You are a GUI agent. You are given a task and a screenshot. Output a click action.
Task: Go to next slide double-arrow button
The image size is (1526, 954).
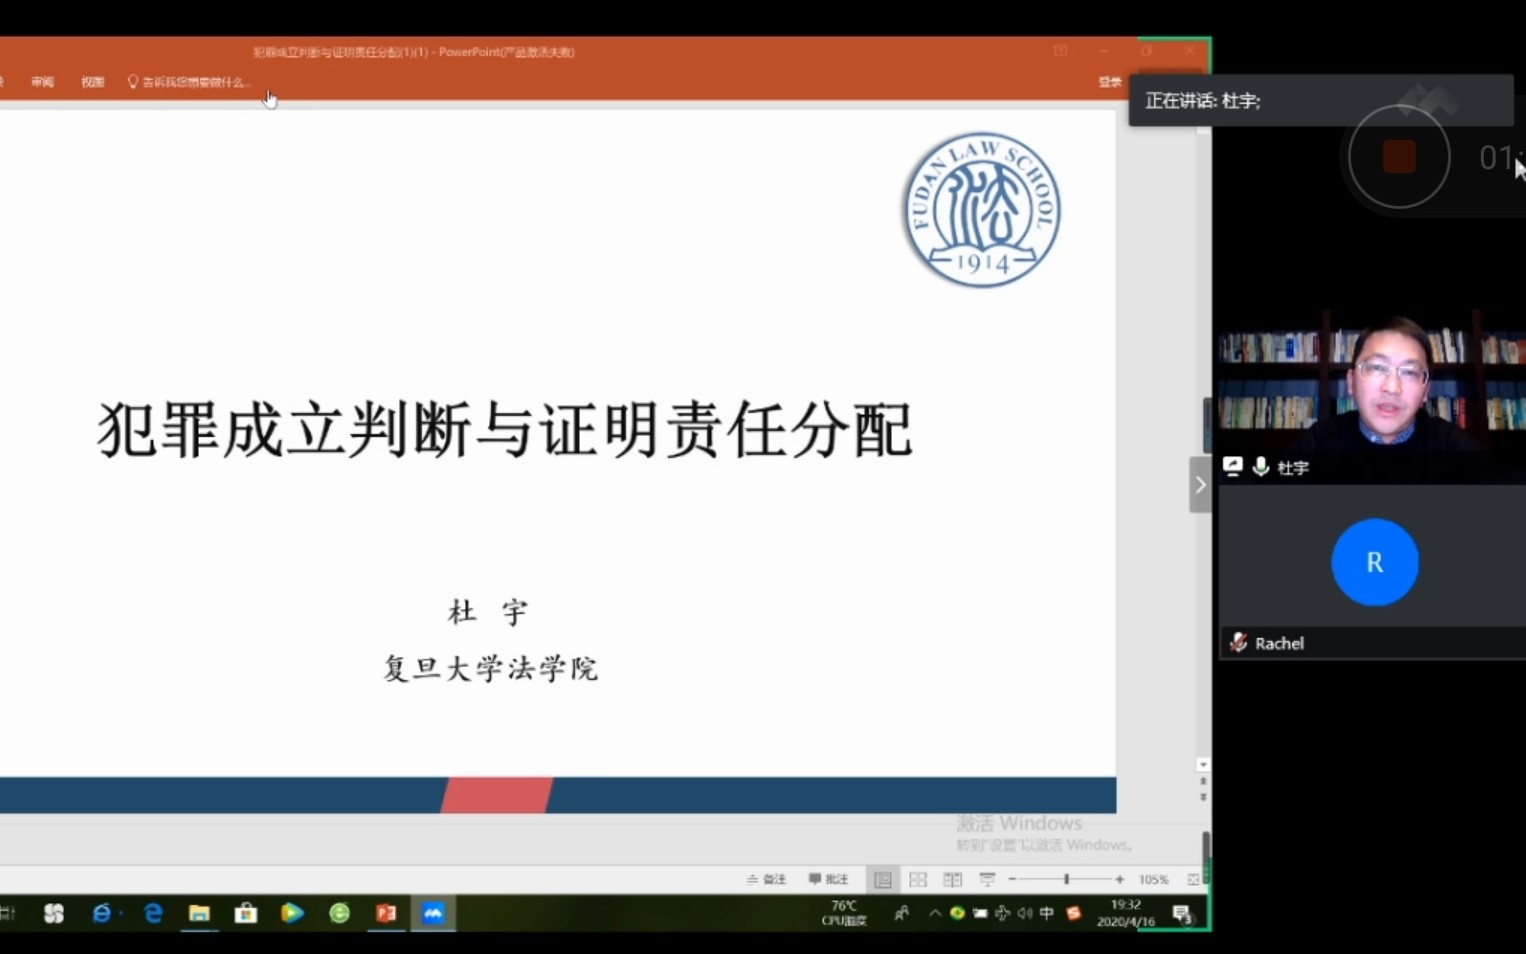(x=1203, y=797)
